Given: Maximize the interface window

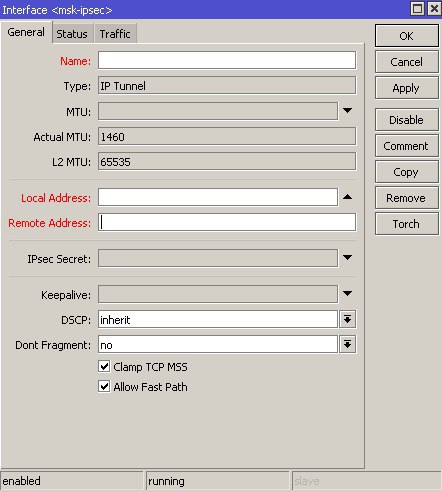Looking at the screenshot, I should coord(417,9).
